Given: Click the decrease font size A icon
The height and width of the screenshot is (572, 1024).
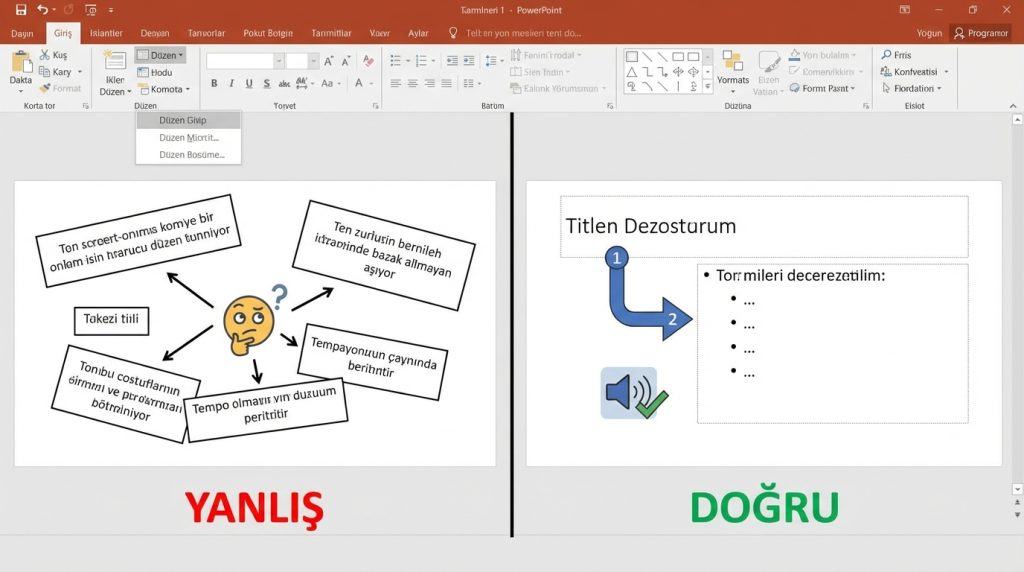Looking at the screenshot, I should pos(345,61).
